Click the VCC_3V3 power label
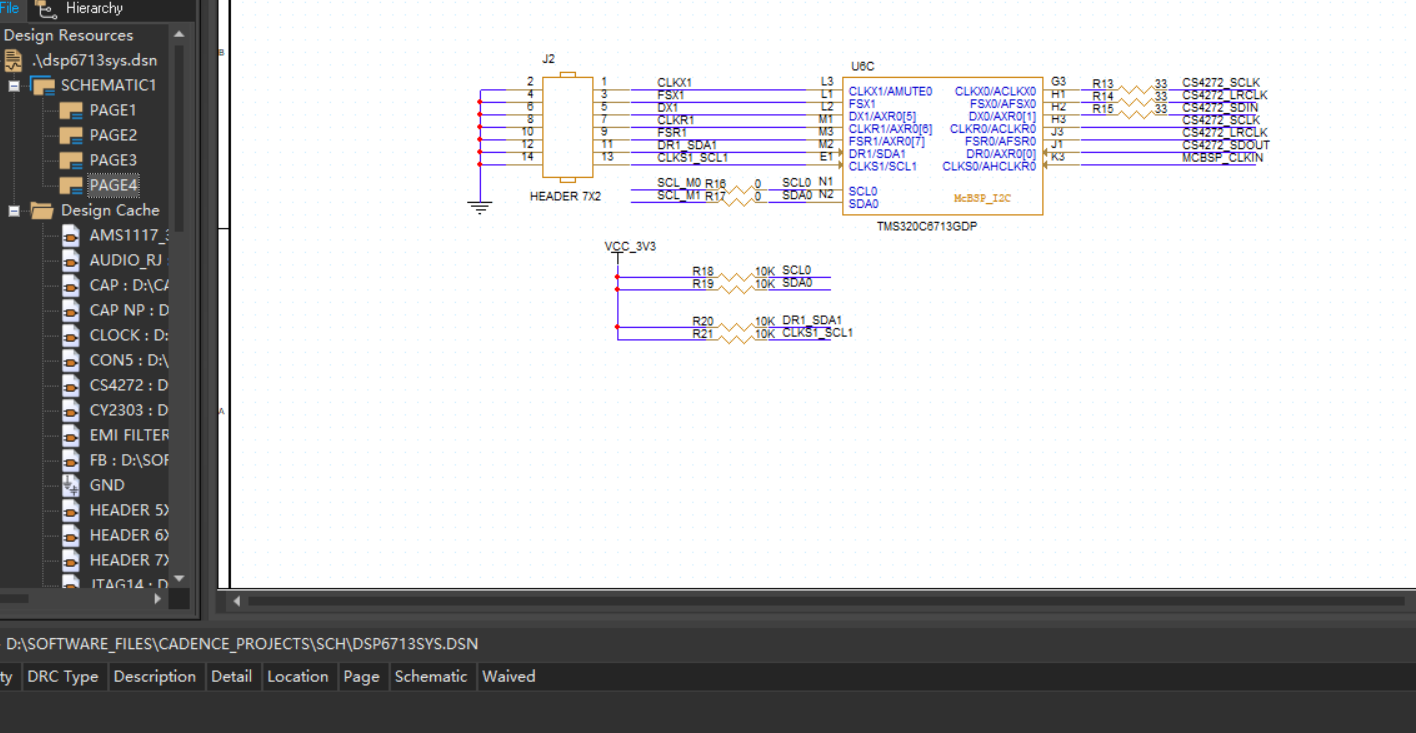Screen dimensions: 1416x733 coord(630,246)
